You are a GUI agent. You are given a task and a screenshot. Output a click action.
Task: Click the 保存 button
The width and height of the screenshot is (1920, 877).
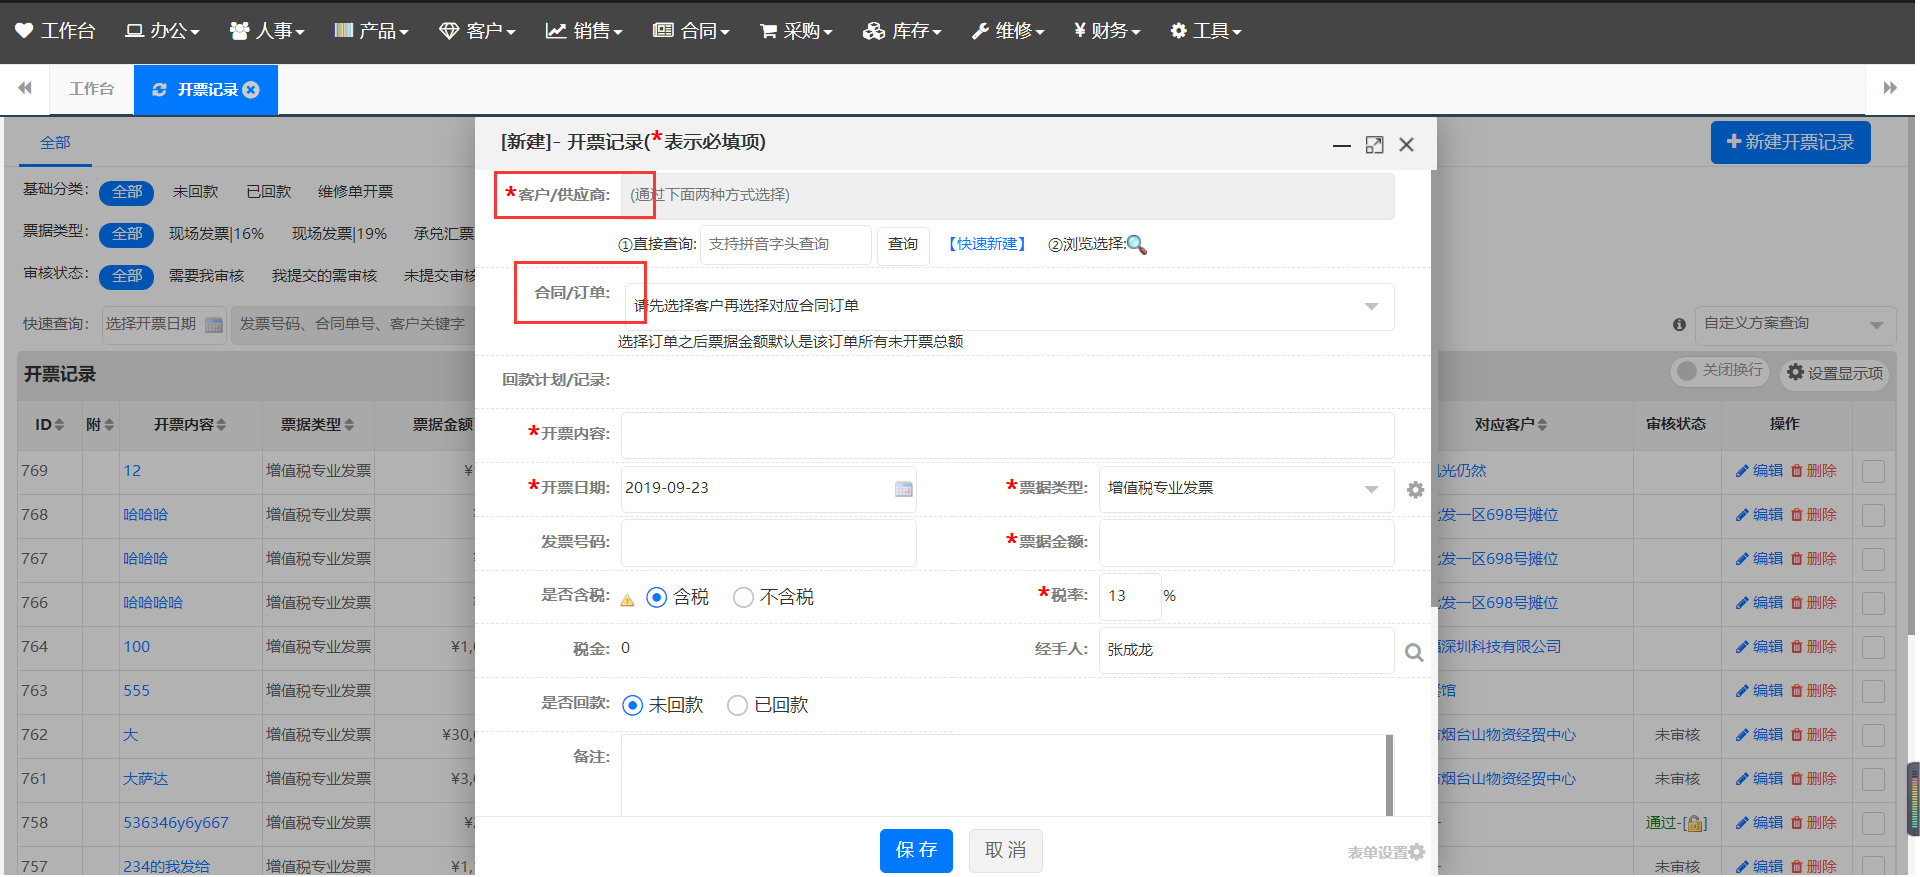point(916,851)
